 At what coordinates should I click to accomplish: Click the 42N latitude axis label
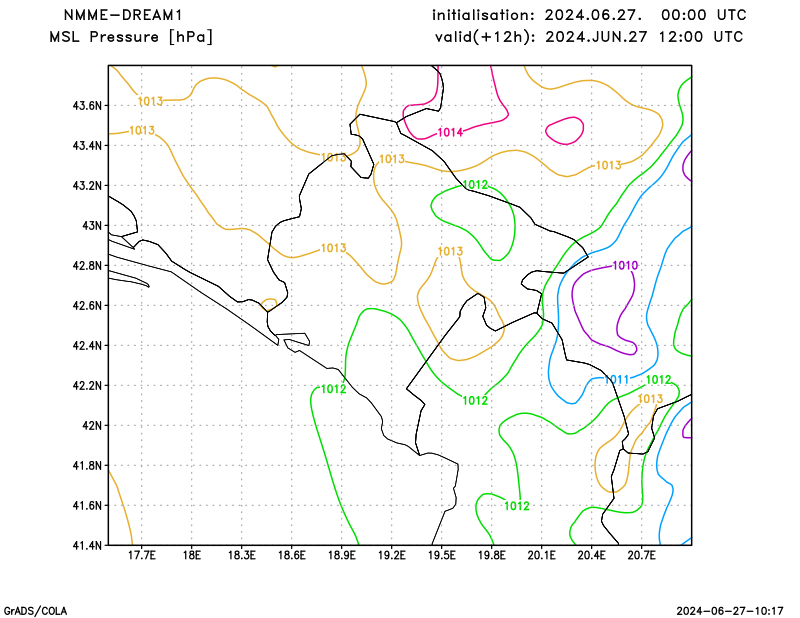[x=92, y=425]
